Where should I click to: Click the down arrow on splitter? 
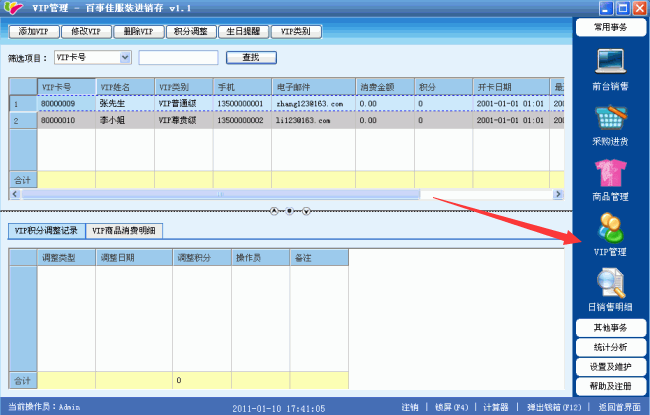pyautogui.click(x=306, y=211)
